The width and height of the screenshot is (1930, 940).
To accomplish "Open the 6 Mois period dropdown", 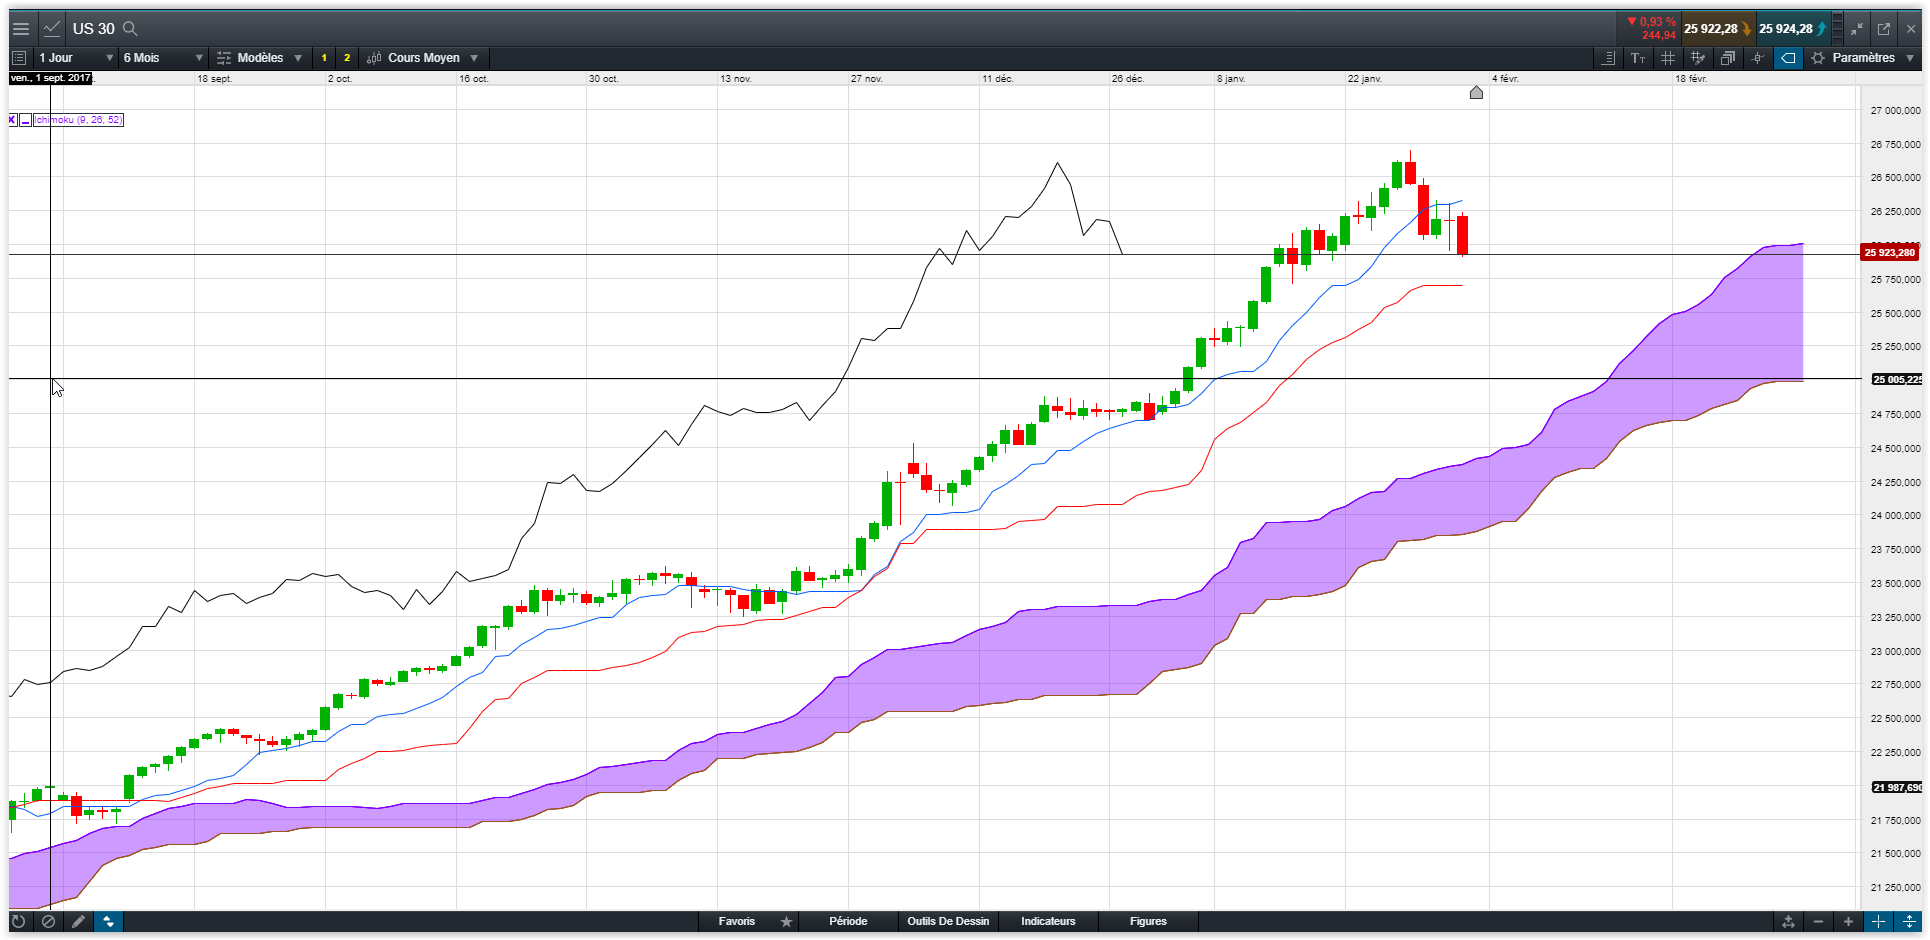I will [x=163, y=58].
